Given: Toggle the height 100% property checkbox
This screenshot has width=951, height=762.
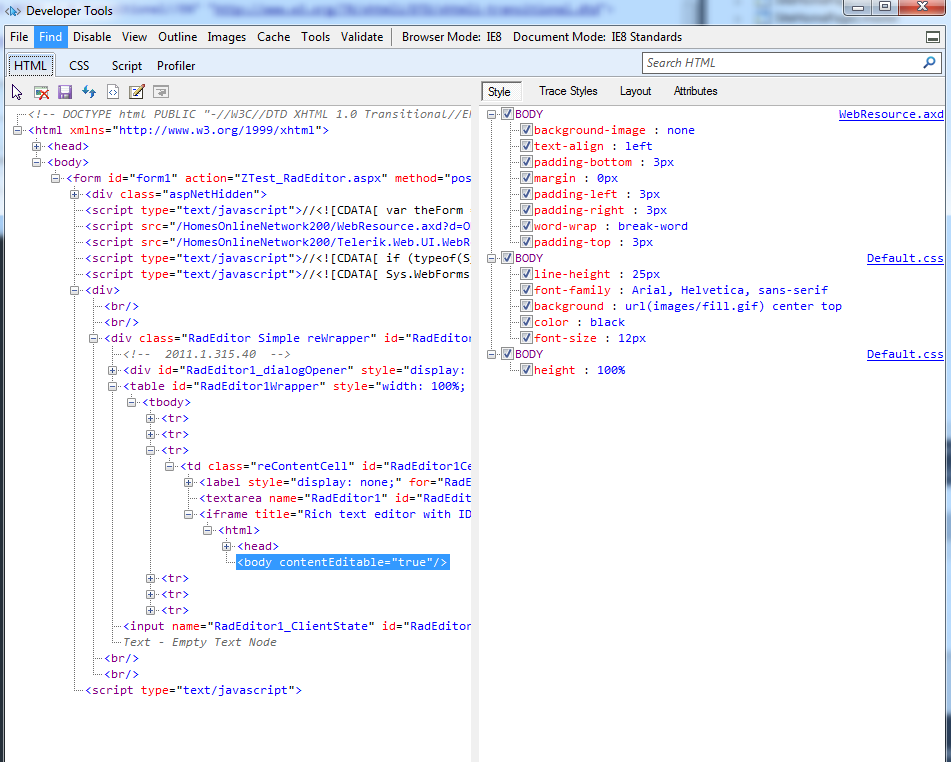Looking at the screenshot, I should pyautogui.click(x=526, y=370).
